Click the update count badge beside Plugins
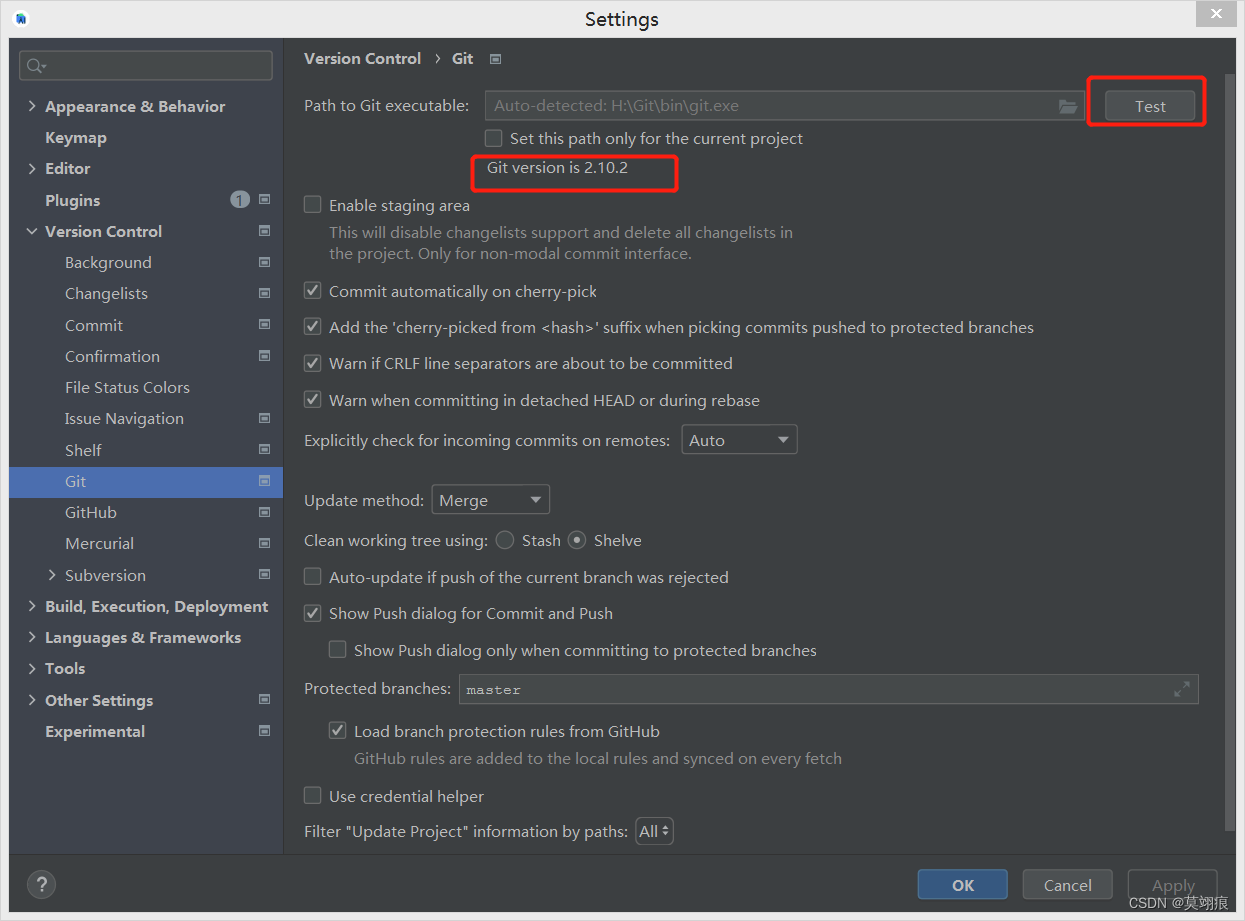This screenshot has width=1245, height=921. click(x=240, y=200)
